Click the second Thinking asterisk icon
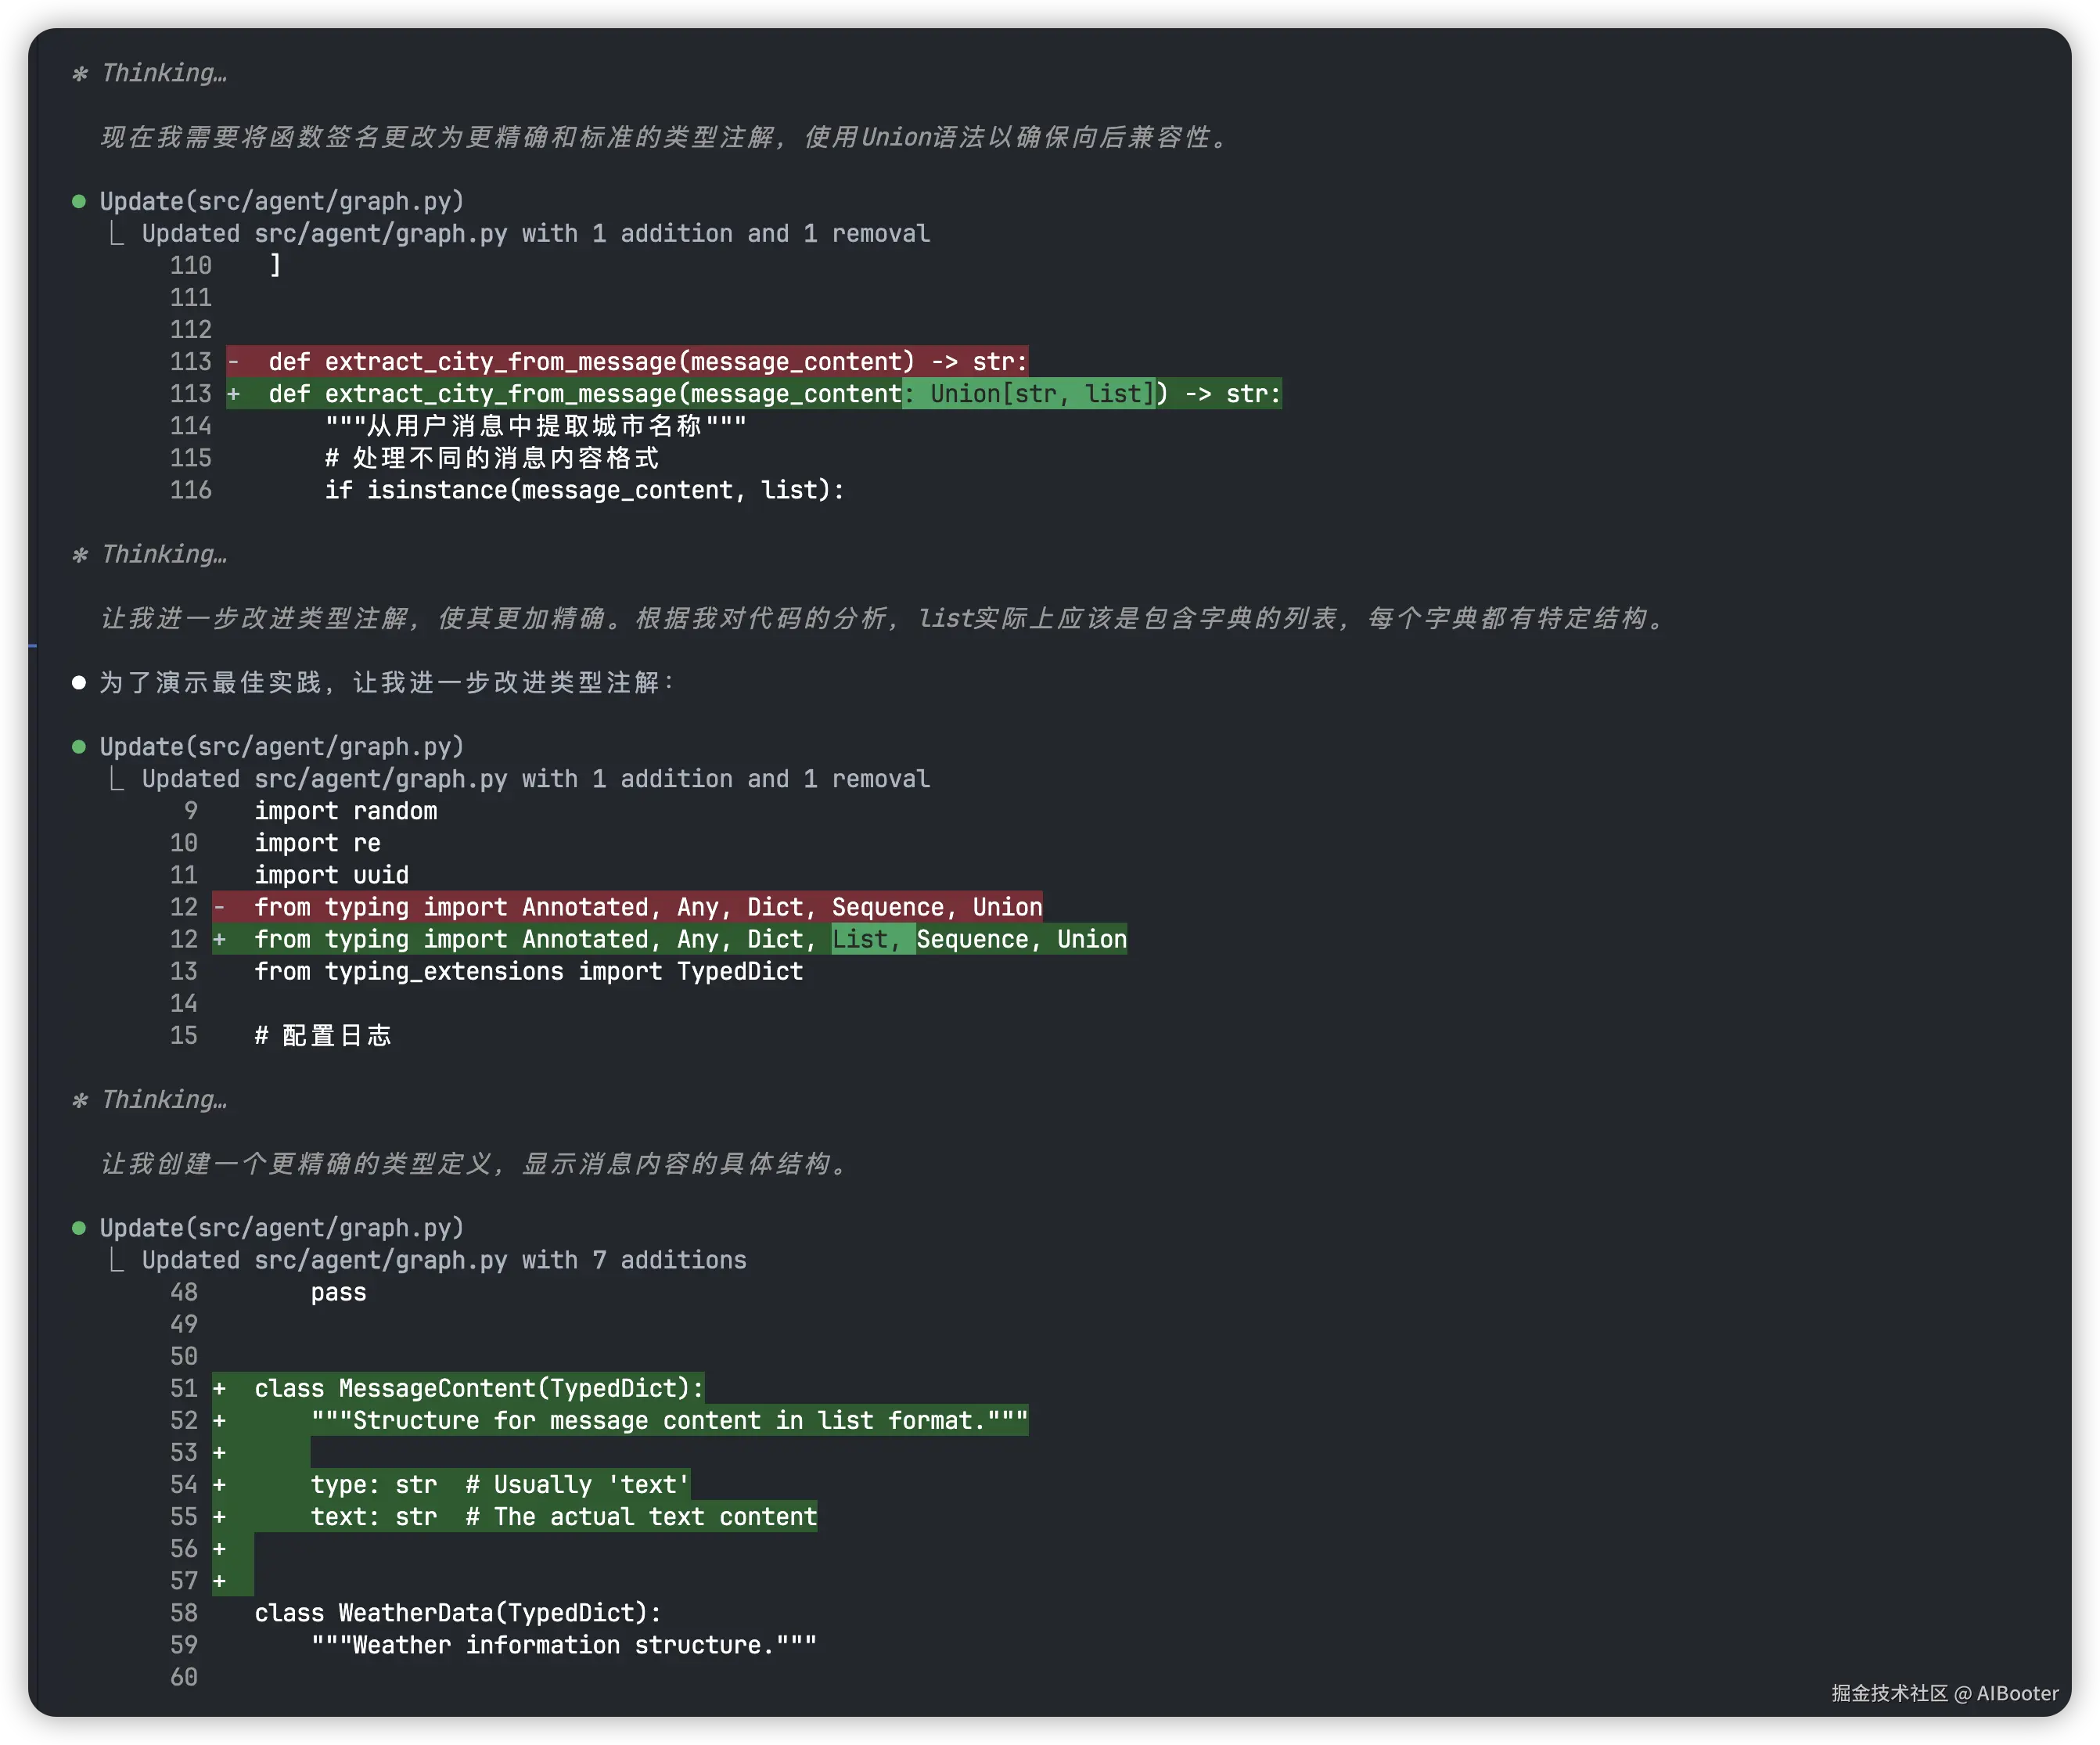 [80, 555]
